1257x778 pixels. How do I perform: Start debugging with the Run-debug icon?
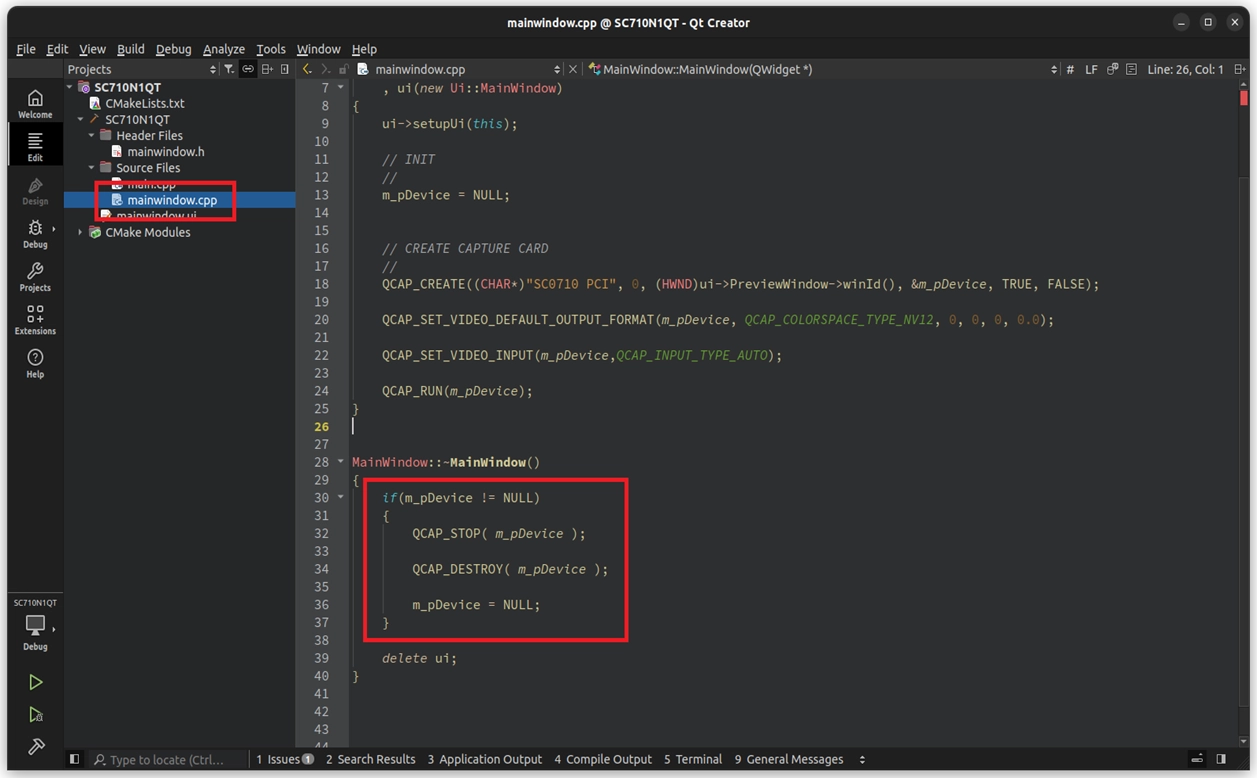[35, 714]
